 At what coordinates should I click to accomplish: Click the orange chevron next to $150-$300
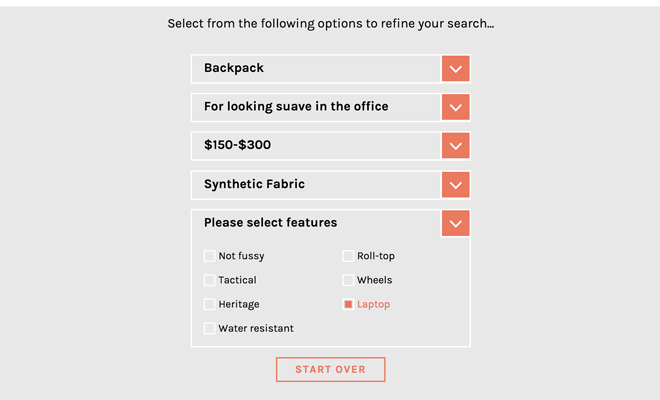455,146
